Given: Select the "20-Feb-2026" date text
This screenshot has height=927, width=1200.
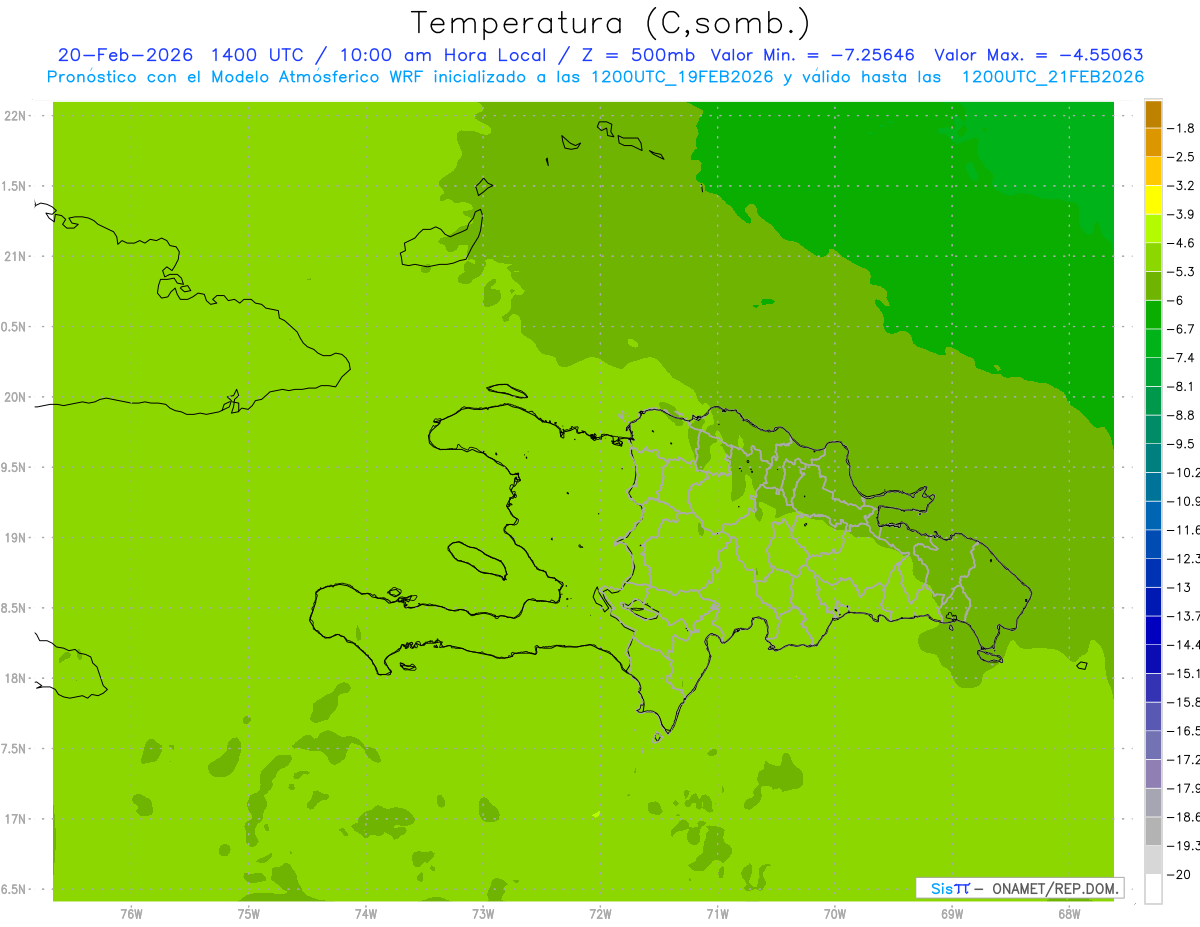Looking at the screenshot, I should pos(125,55).
